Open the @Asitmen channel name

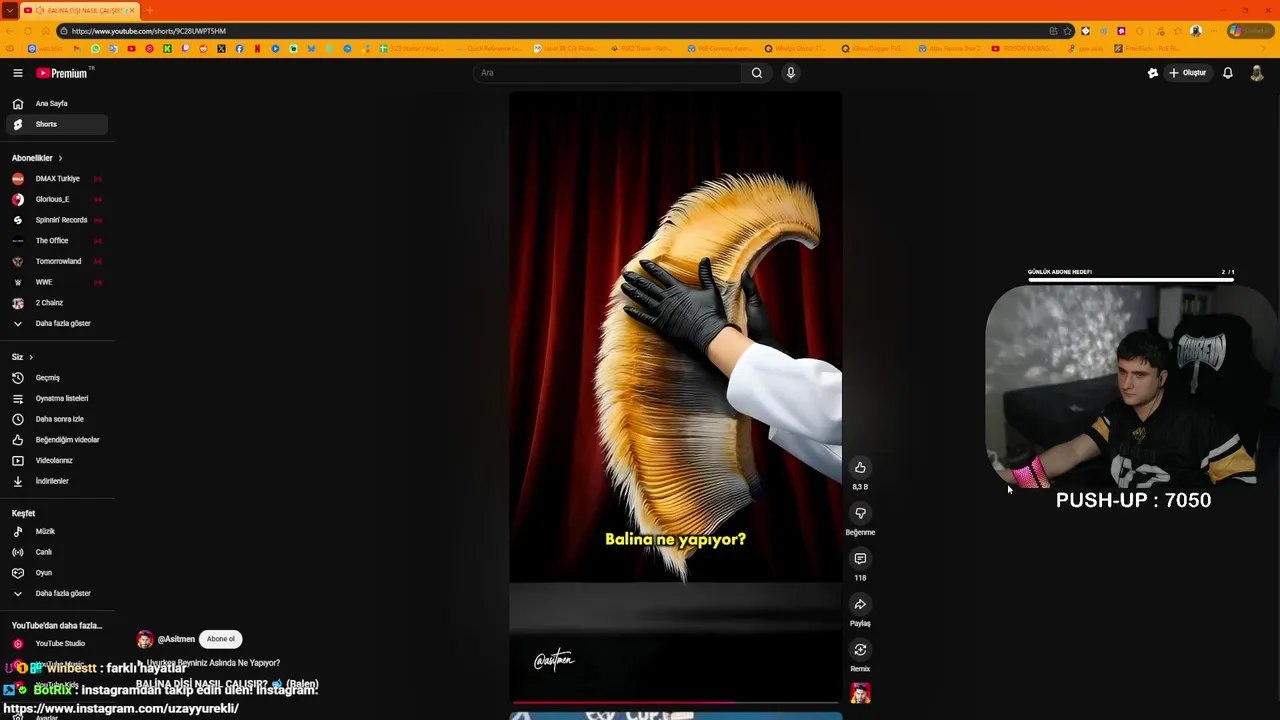176,639
